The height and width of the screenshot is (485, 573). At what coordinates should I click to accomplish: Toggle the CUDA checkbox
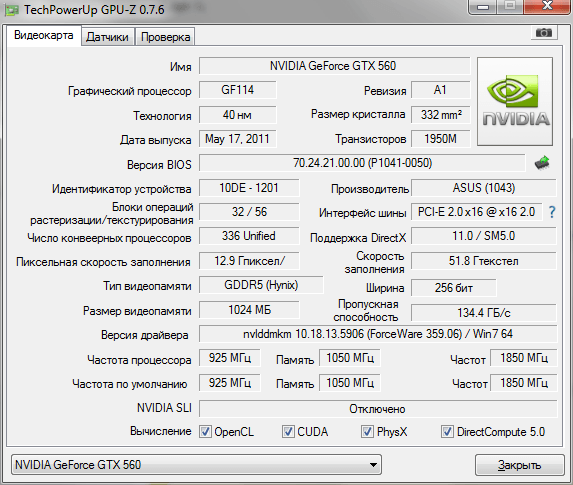tap(288, 432)
